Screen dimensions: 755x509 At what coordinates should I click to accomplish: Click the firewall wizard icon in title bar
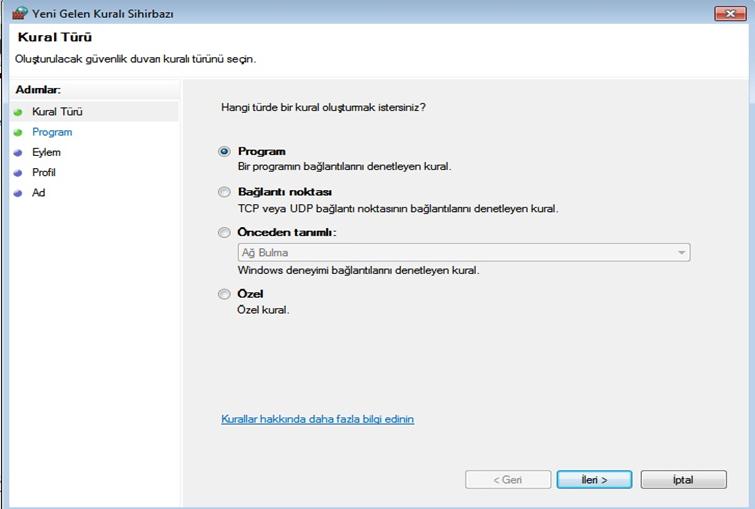(x=19, y=13)
